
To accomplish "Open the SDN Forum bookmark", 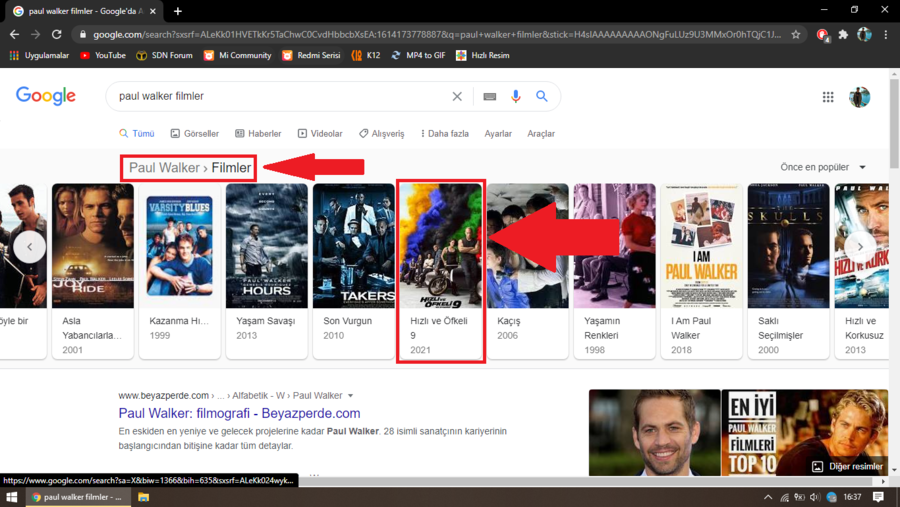I will tap(164, 55).
